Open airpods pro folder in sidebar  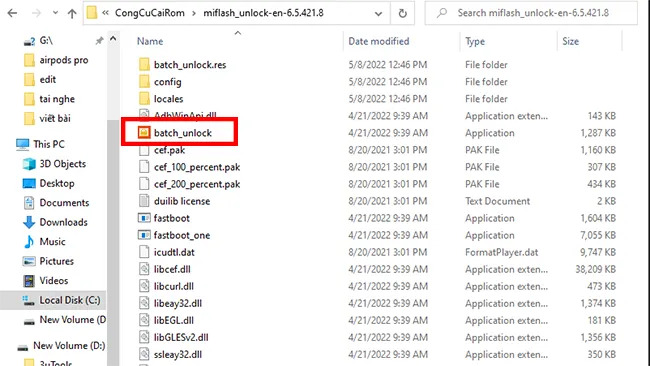click(x=64, y=60)
